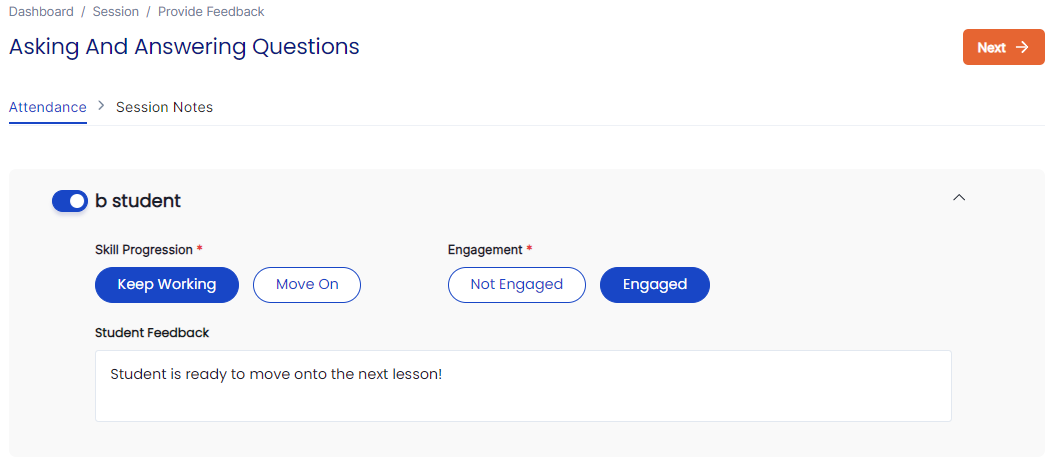Click the Student Feedback field label

[x=152, y=332]
